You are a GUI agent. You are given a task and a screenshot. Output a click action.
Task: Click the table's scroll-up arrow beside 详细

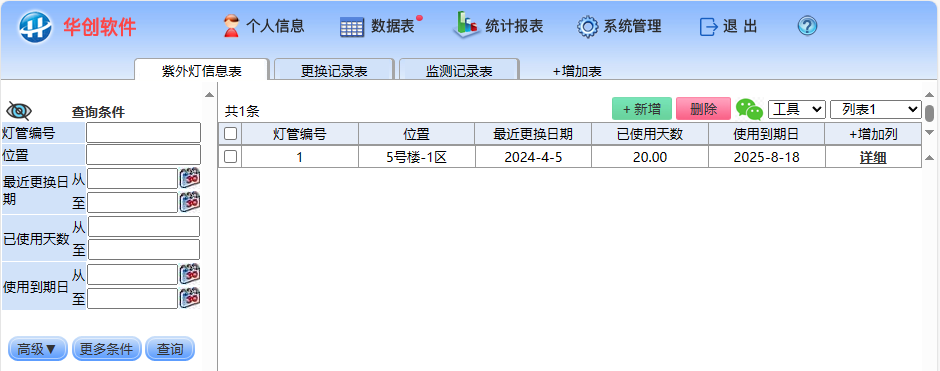929,158
